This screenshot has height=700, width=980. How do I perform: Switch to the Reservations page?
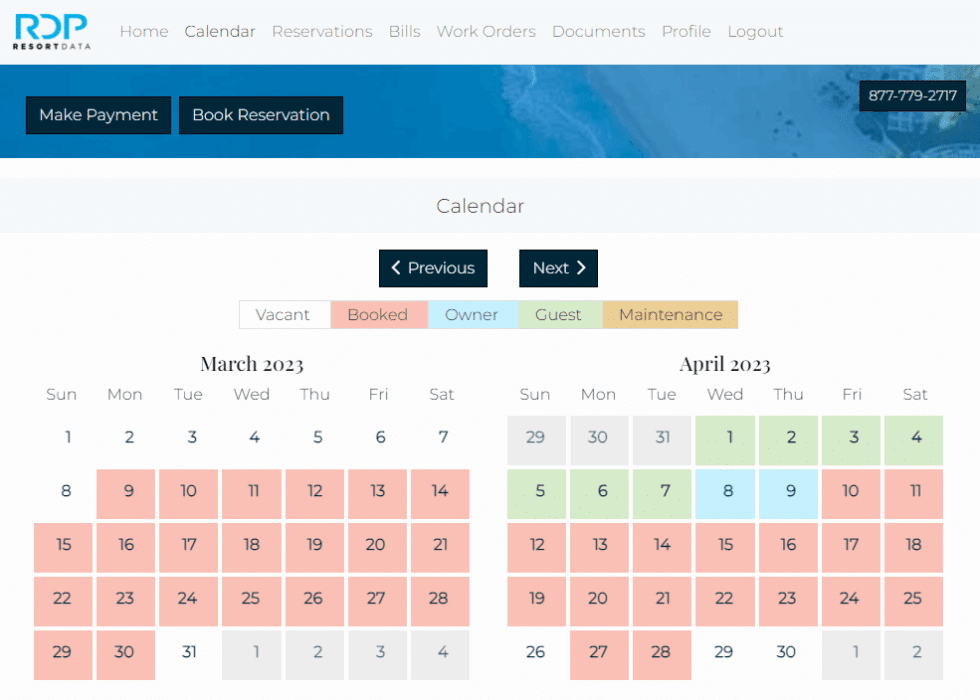pyautogui.click(x=322, y=31)
